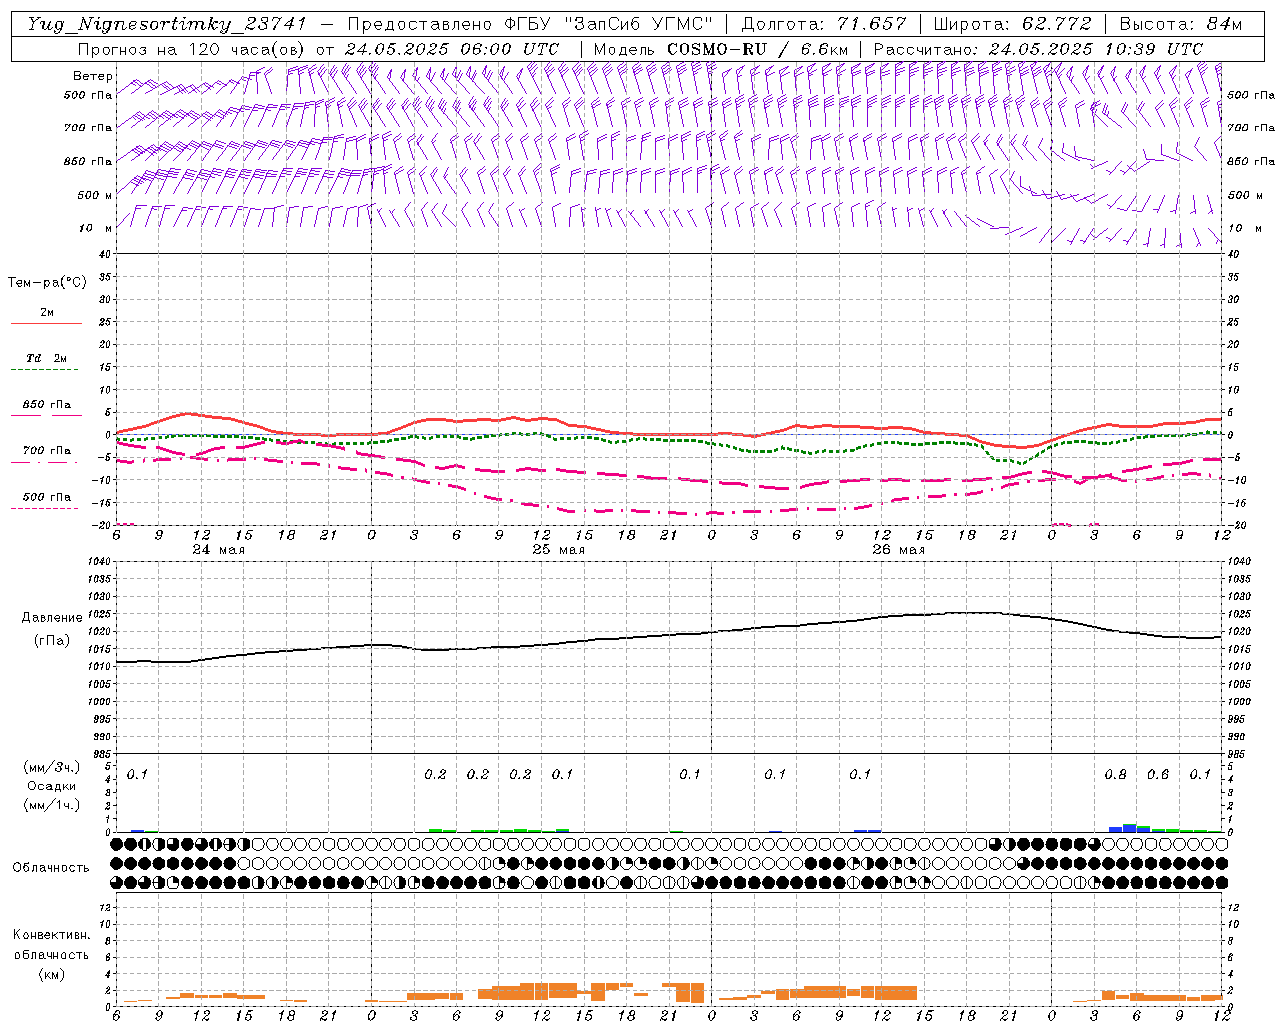
Task: Select the 24 мая date label
Action: click(x=219, y=550)
